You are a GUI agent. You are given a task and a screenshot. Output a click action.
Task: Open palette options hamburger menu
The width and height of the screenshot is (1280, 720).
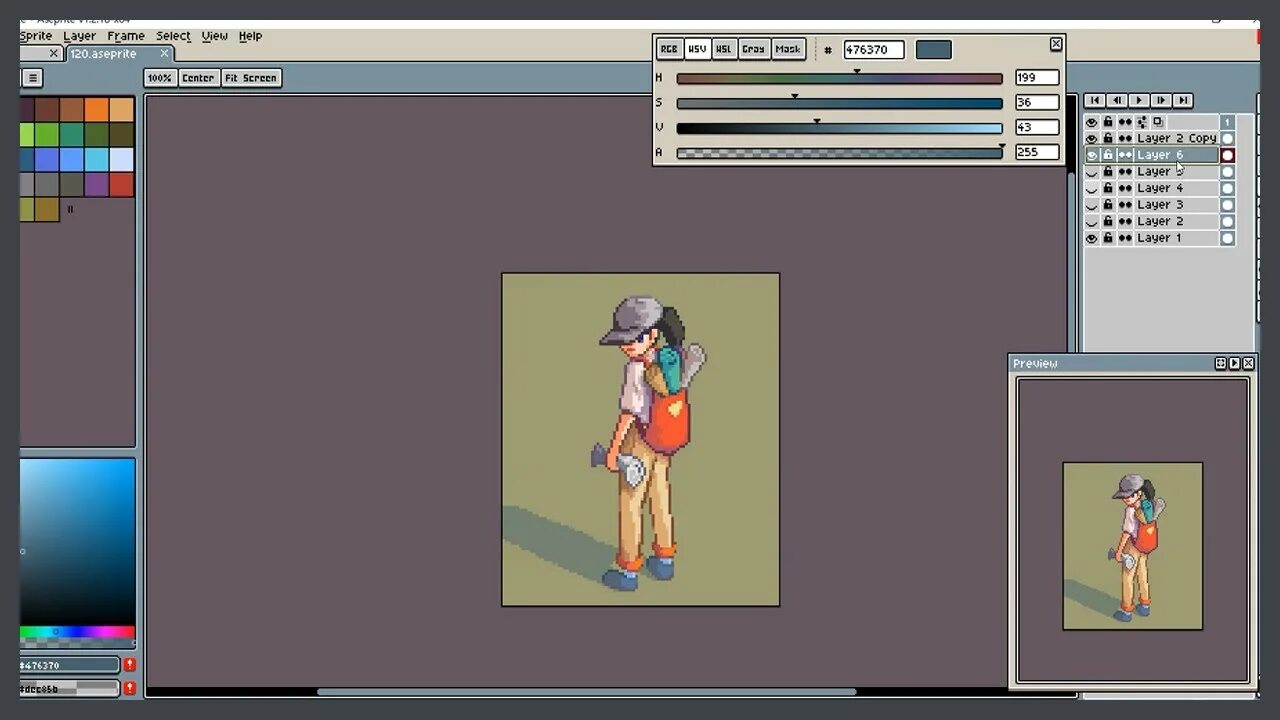coord(33,78)
